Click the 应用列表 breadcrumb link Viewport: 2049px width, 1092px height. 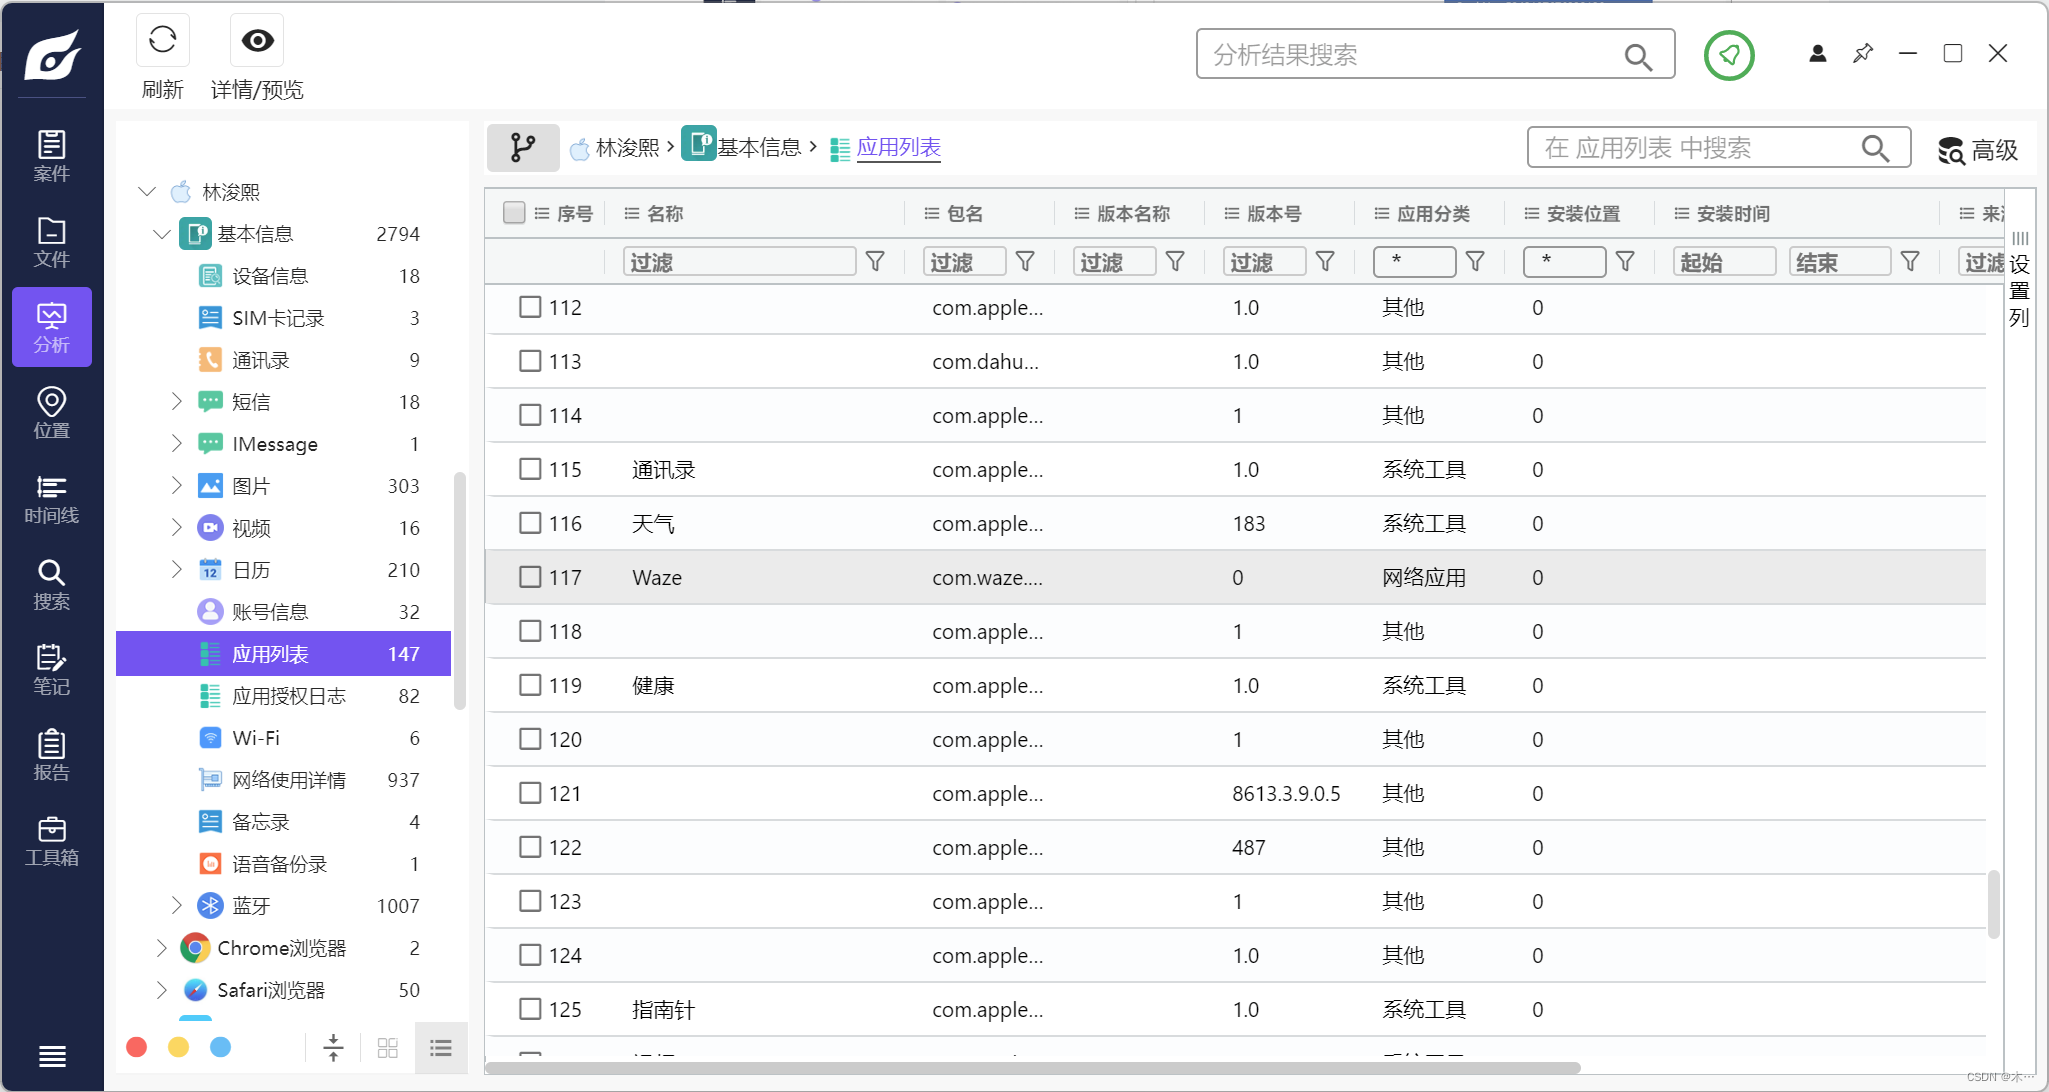click(x=898, y=148)
